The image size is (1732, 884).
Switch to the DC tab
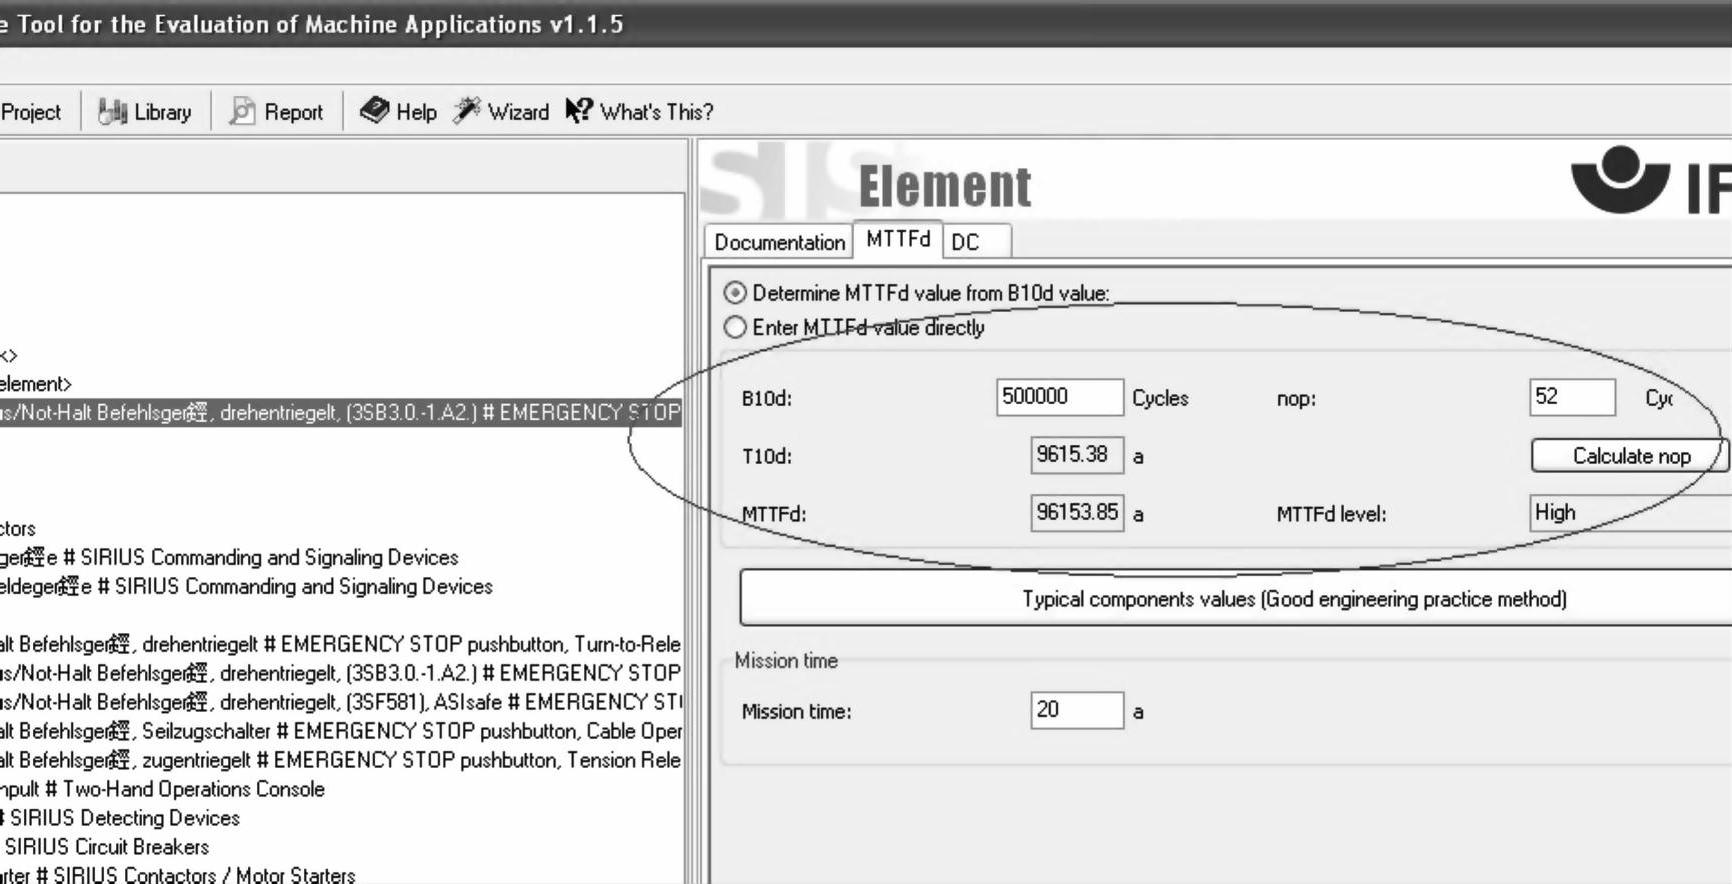coord(975,242)
